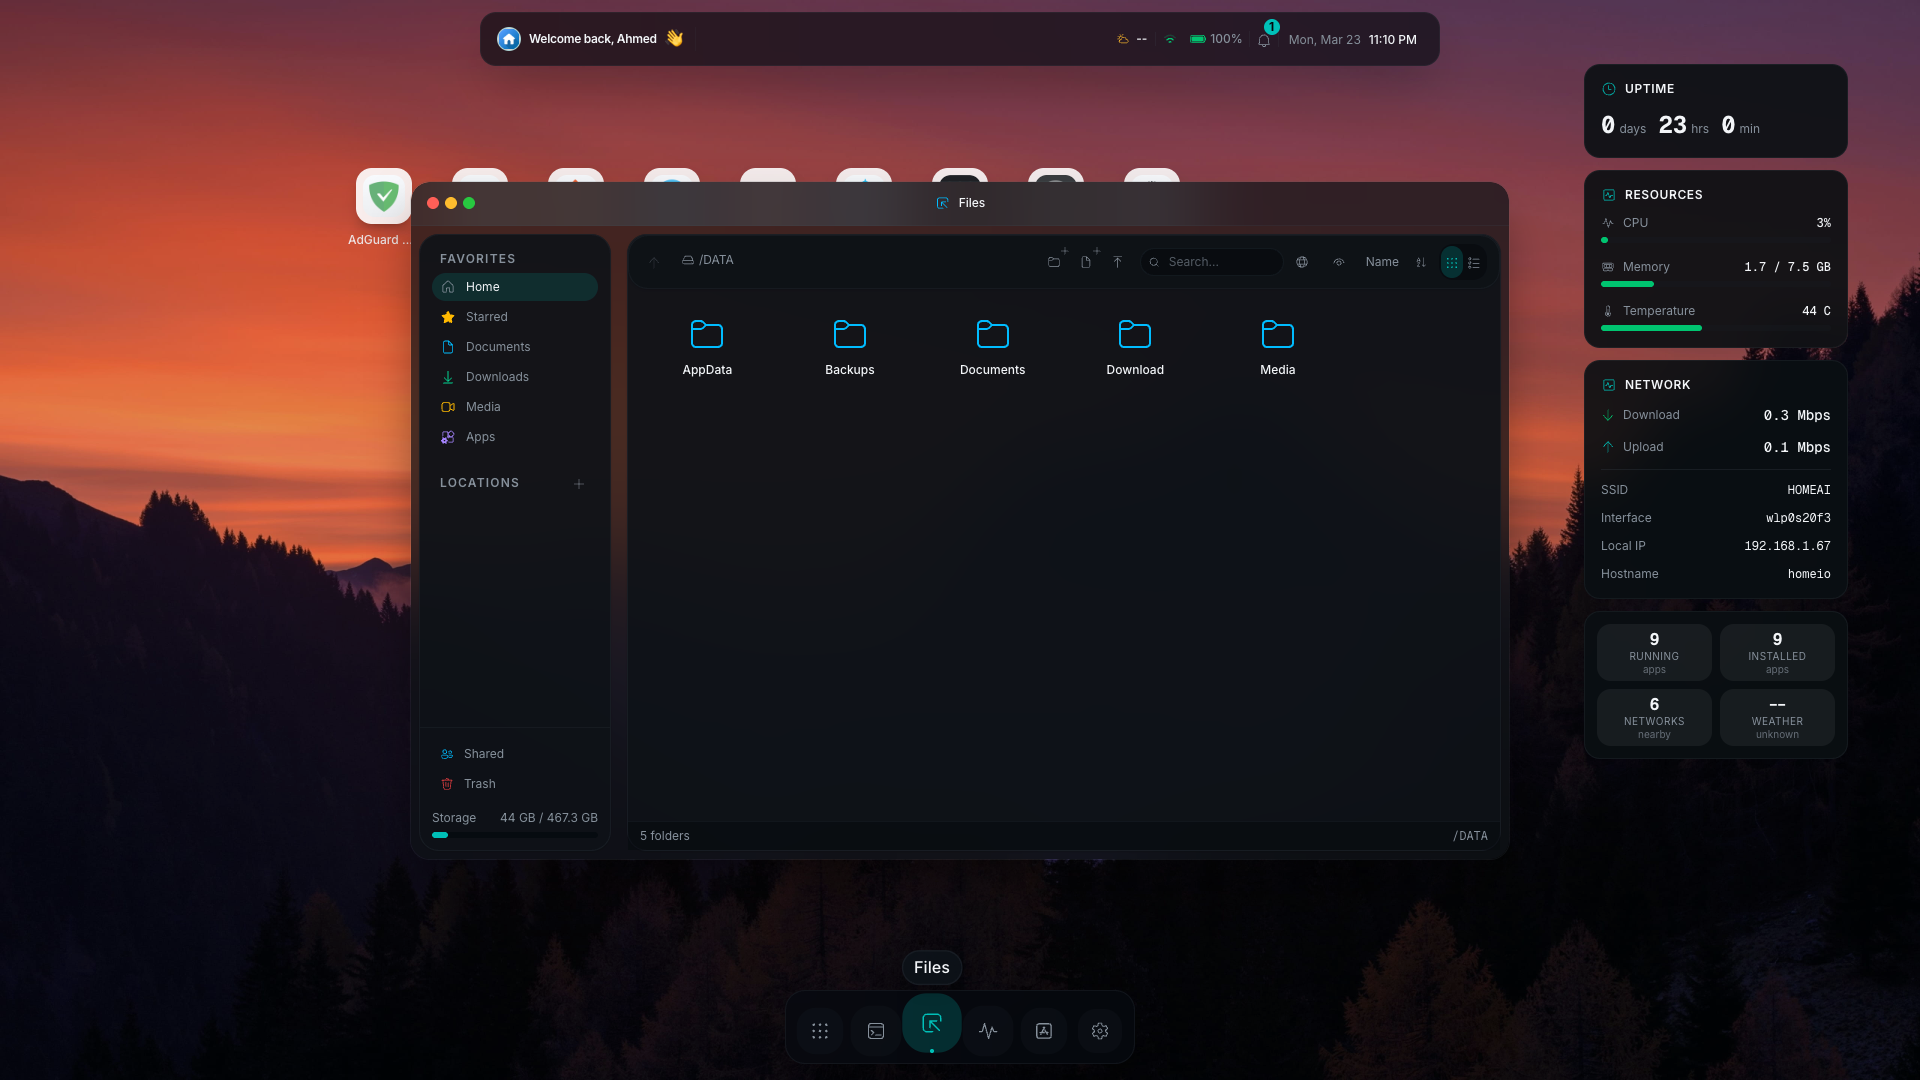Open system settings from the dock

click(1100, 1030)
